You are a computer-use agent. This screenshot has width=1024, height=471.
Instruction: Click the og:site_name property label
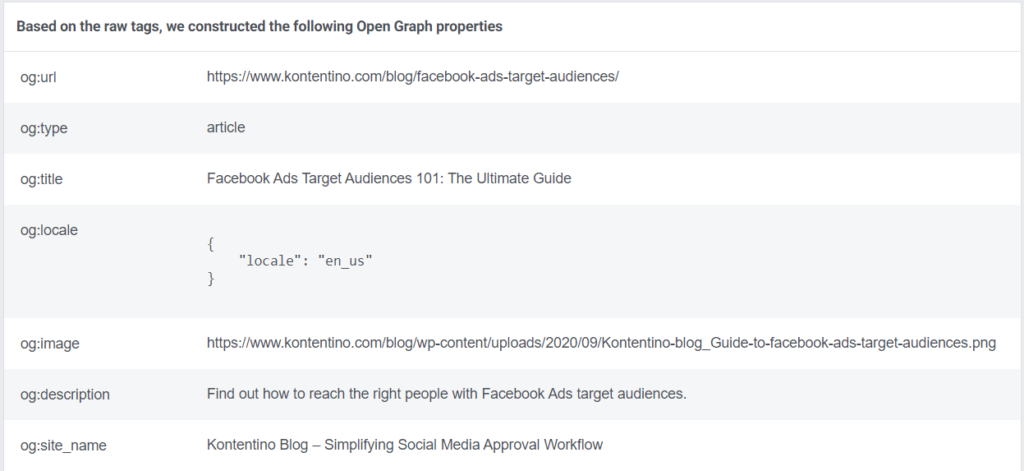coord(63,445)
